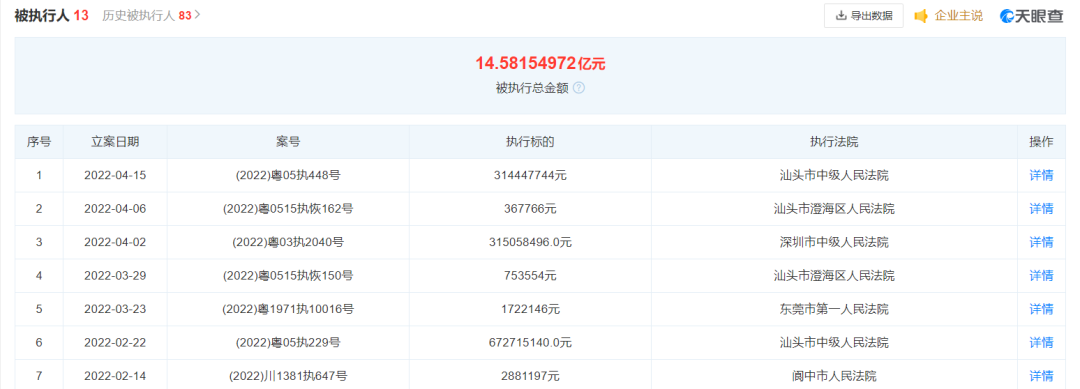This screenshot has width=1080, height=389.
Task: Click 汕头市中级人民法院 in row 6
Action: point(834,342)
